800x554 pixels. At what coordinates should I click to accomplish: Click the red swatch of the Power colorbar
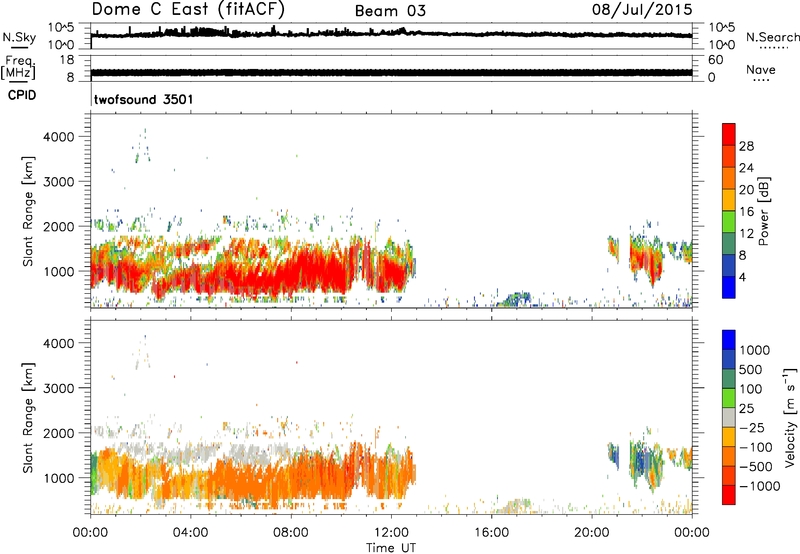point(729,135)
